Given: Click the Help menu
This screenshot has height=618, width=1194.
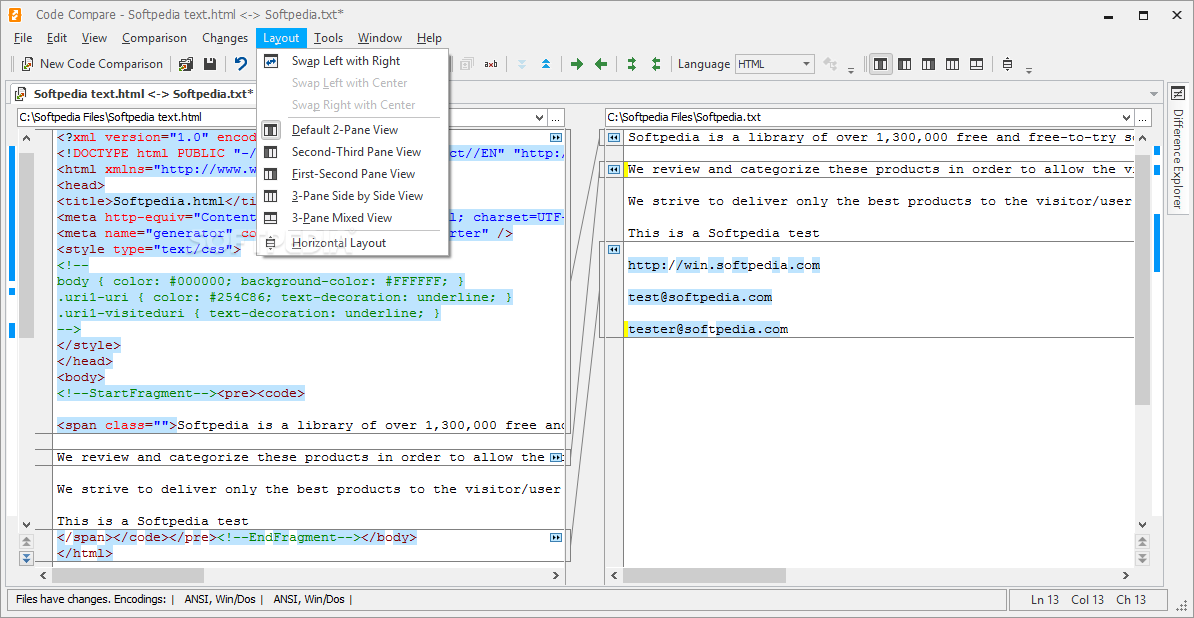Looking at the screenshot, I should [429, 38].
